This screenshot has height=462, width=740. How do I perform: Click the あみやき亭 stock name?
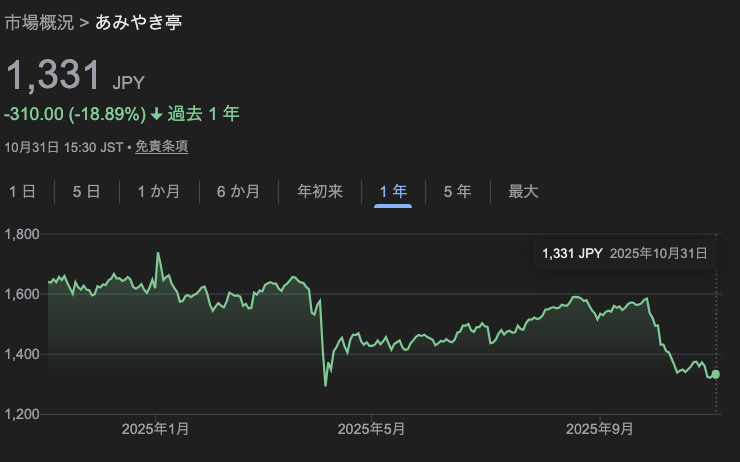[138, 21]
